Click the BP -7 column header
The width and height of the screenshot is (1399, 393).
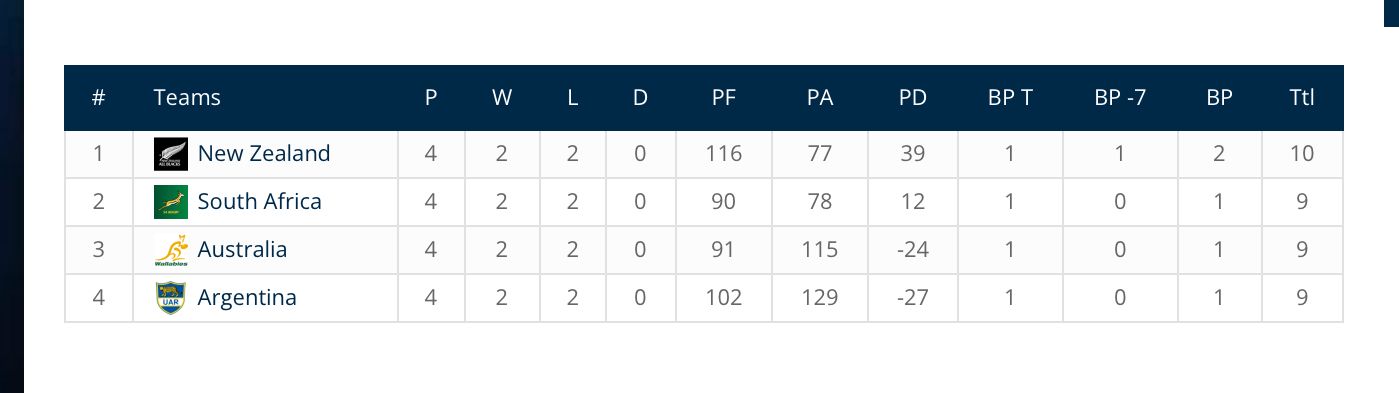(1120, 98)
